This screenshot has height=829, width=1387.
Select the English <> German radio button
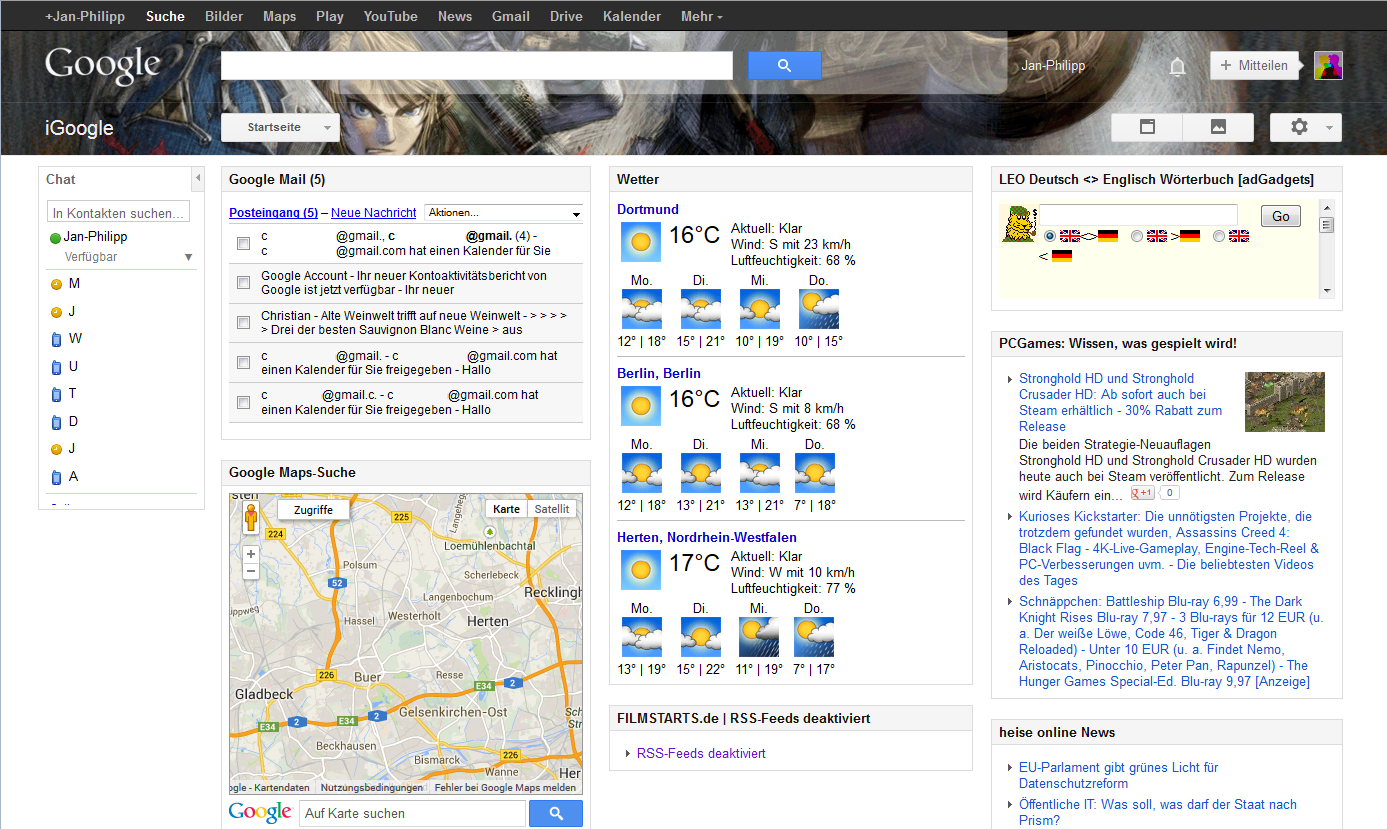point(1050,236)
